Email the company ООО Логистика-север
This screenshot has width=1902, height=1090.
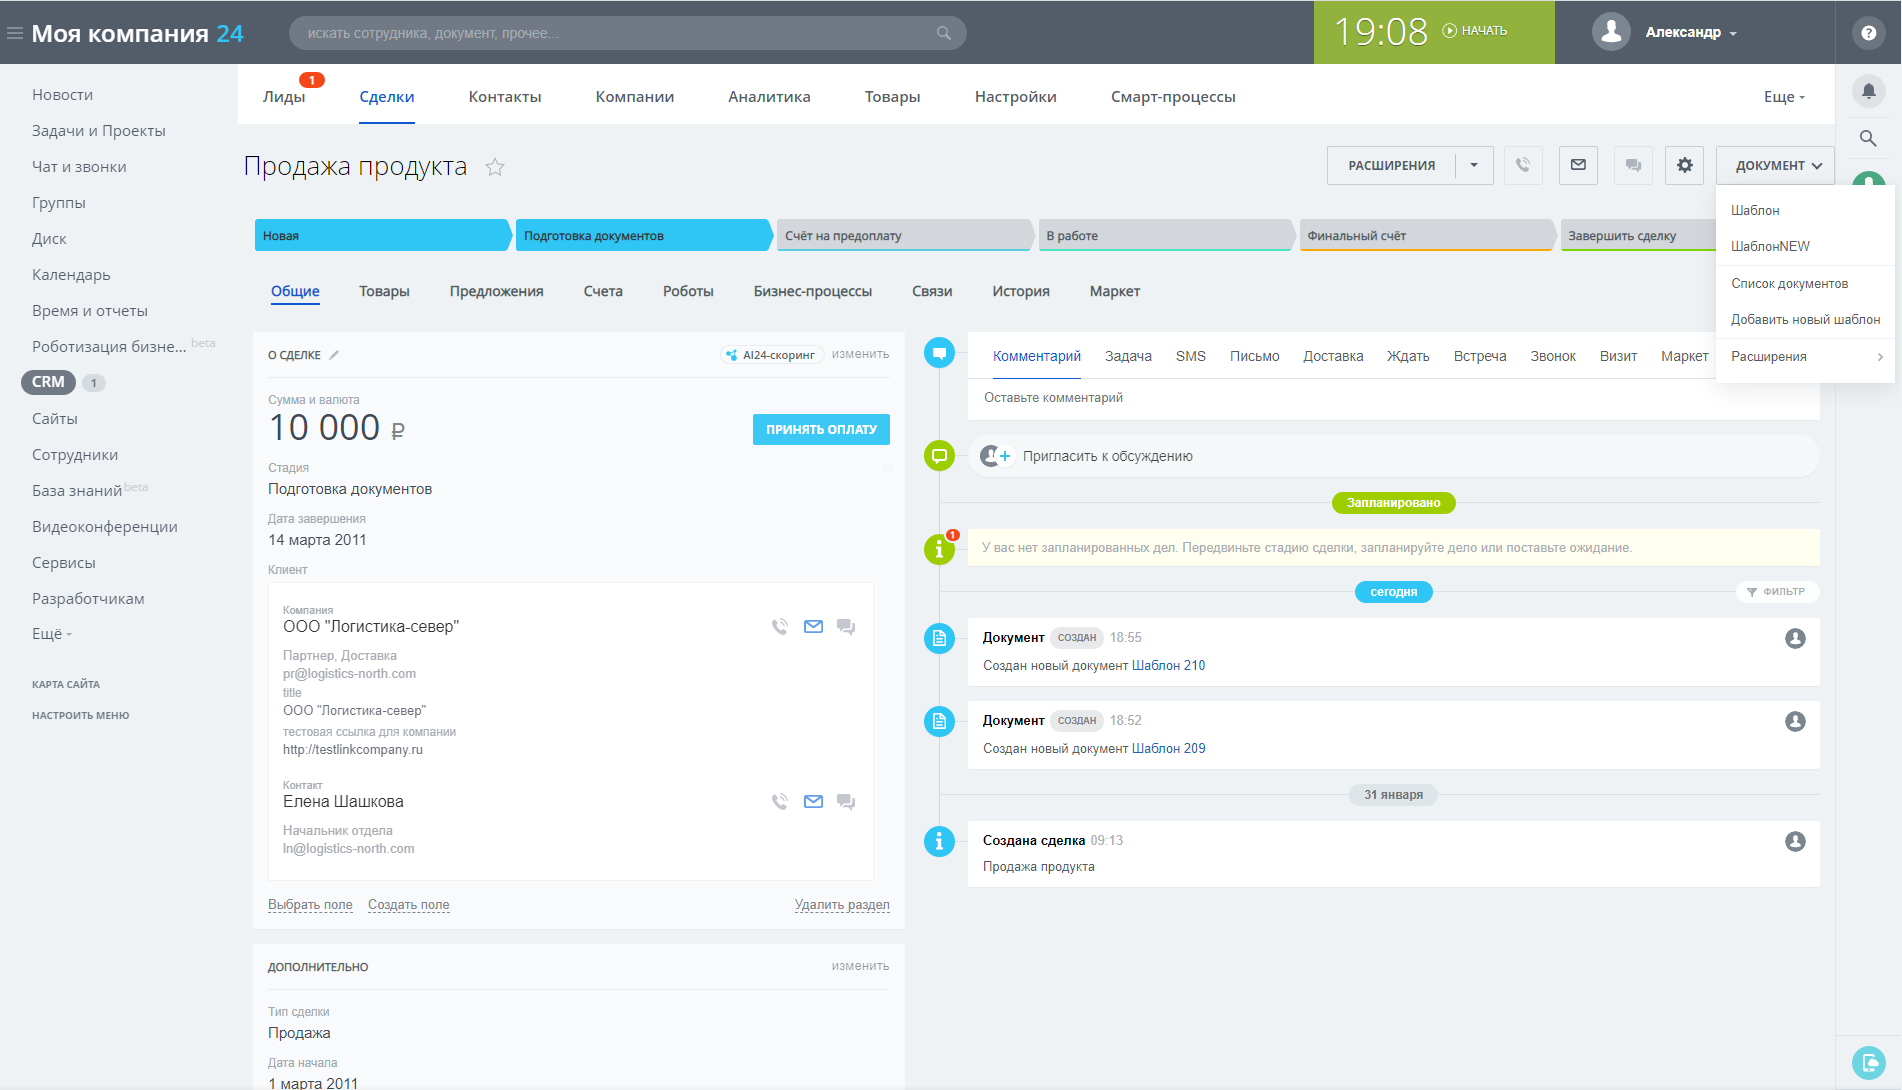pyautogui.click(x=813, y=627)
